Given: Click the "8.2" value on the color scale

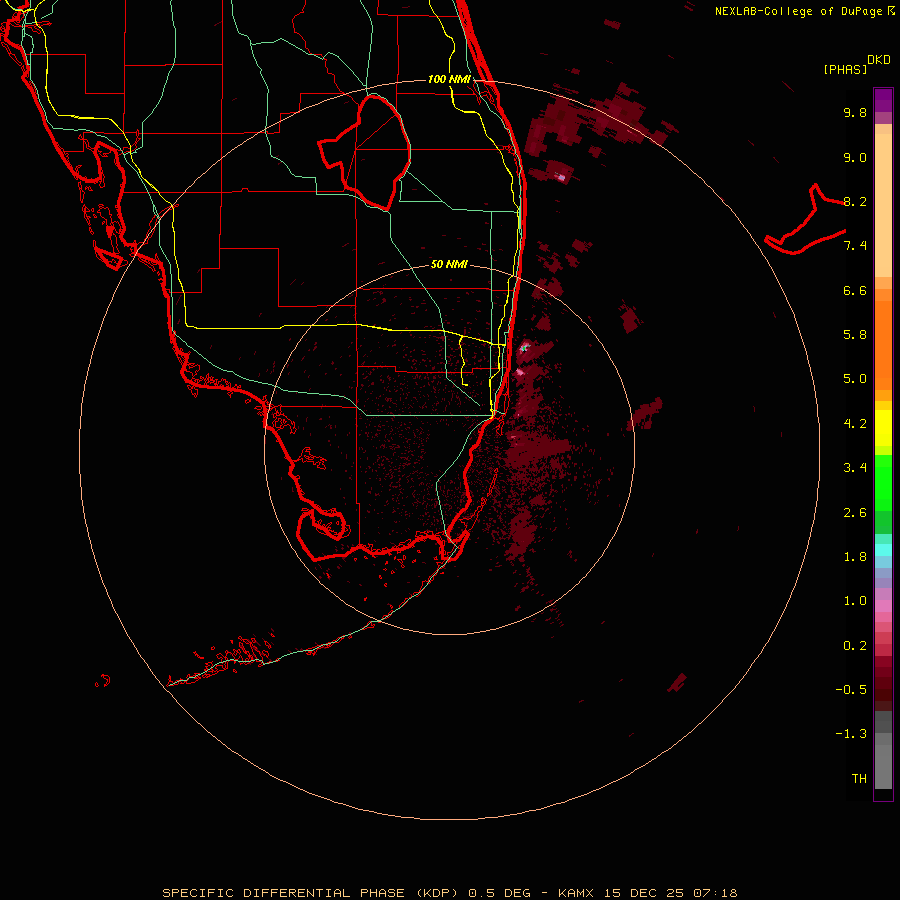Looking at the screenshot, I should coord(855,201).
